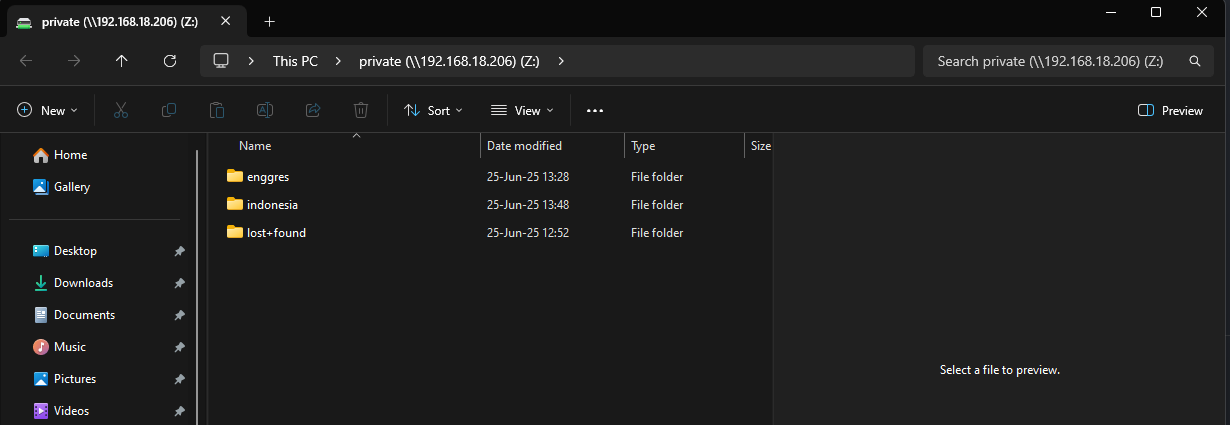Click private (\\192.168.18.206) (Z:) breadcrumb

click(x=449, y=61)
